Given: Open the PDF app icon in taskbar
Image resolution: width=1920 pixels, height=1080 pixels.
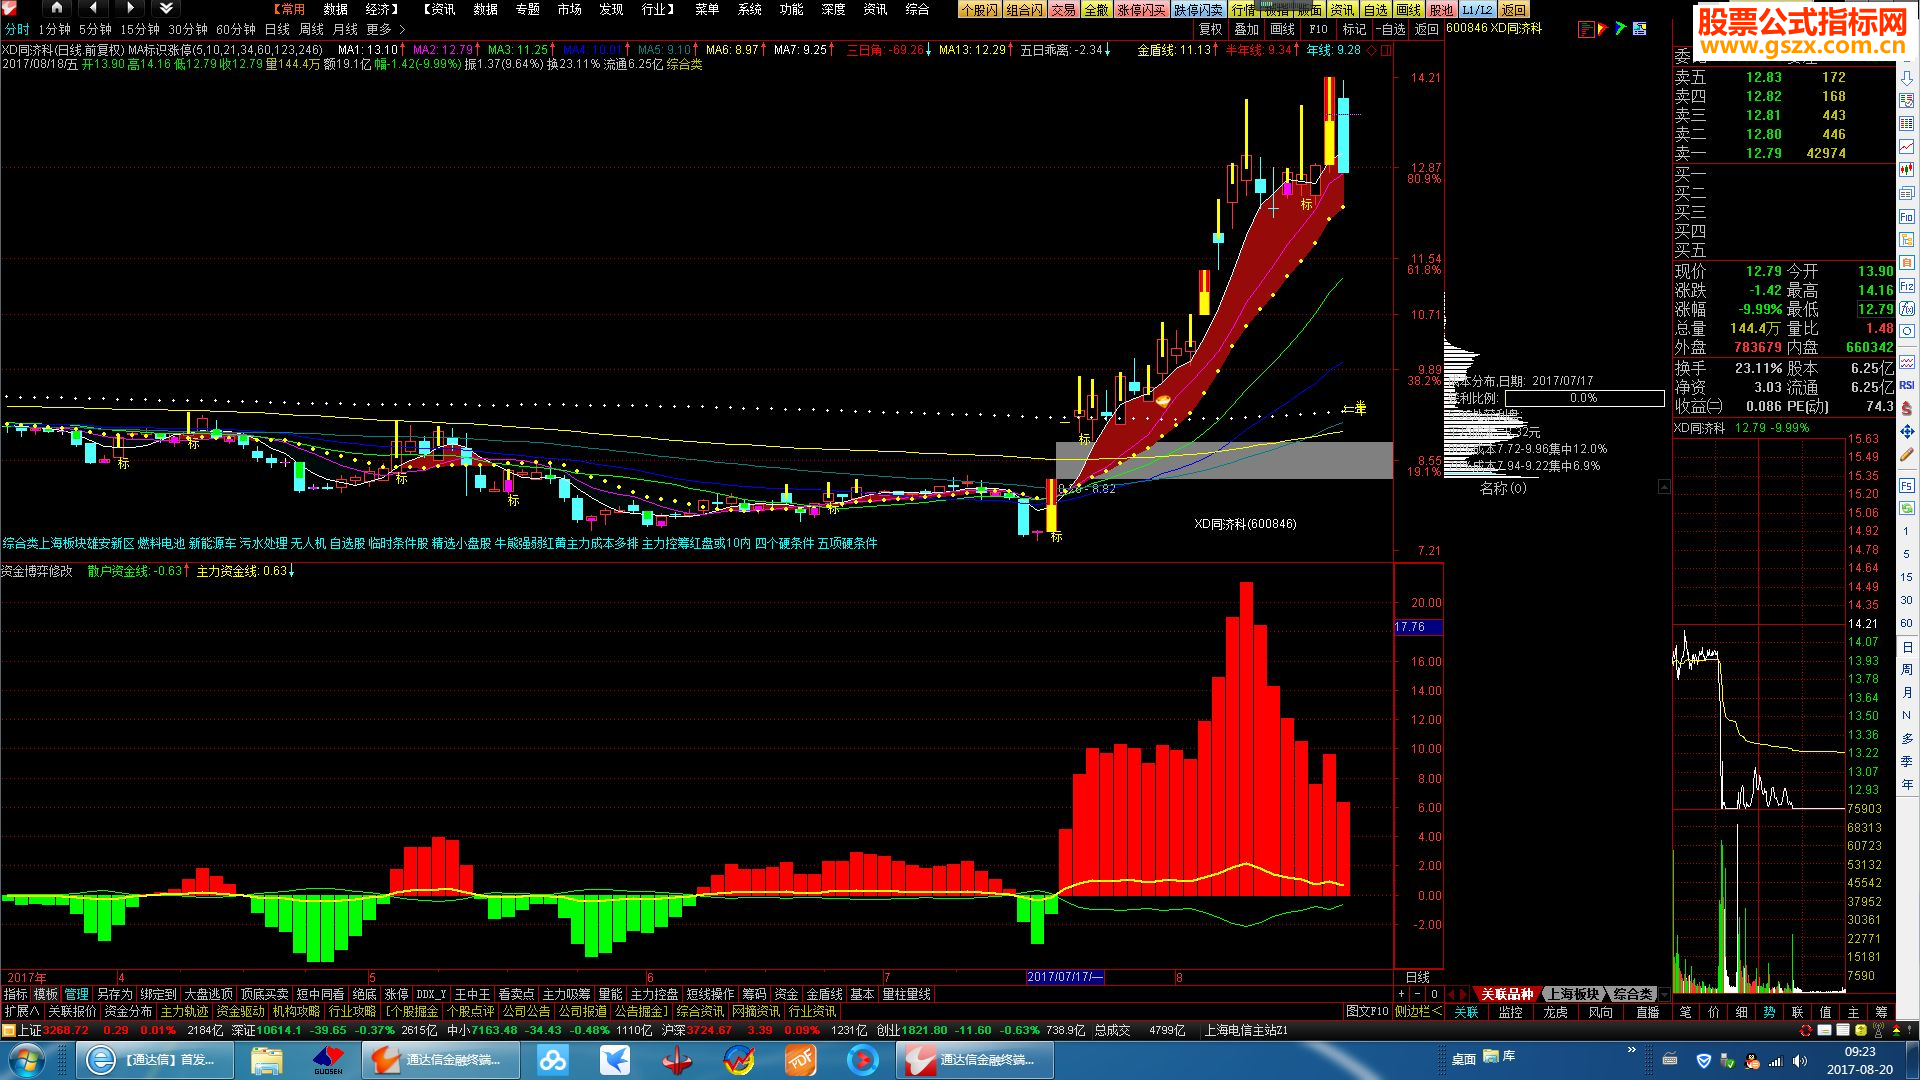Looking at the screenshot, I should 801,1060.
